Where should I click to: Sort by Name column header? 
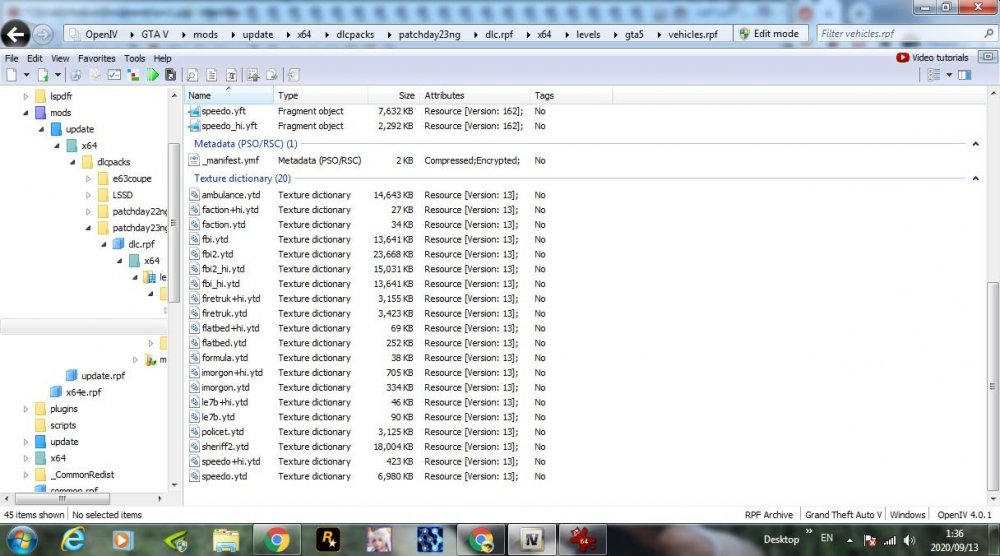[x=229, y=96]
